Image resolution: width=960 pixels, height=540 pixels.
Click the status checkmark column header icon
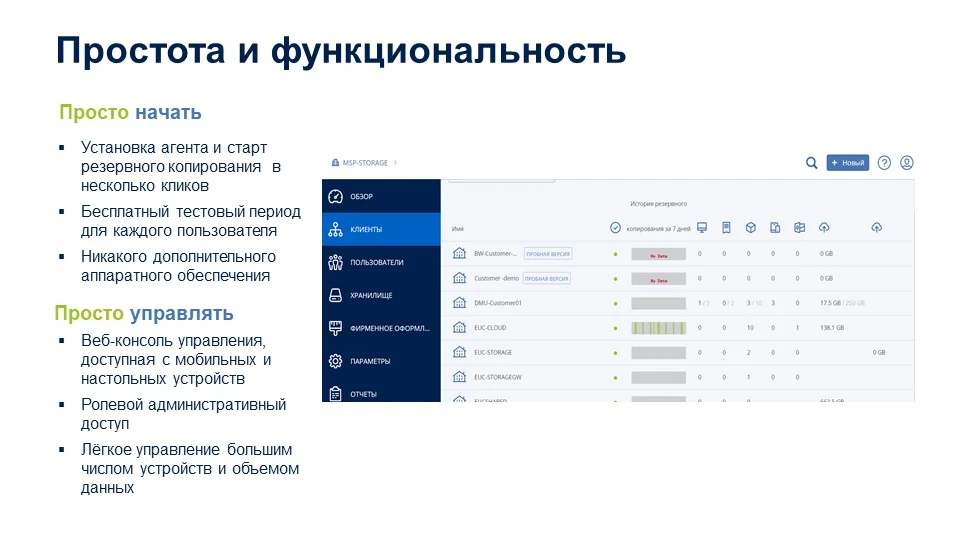615,228
